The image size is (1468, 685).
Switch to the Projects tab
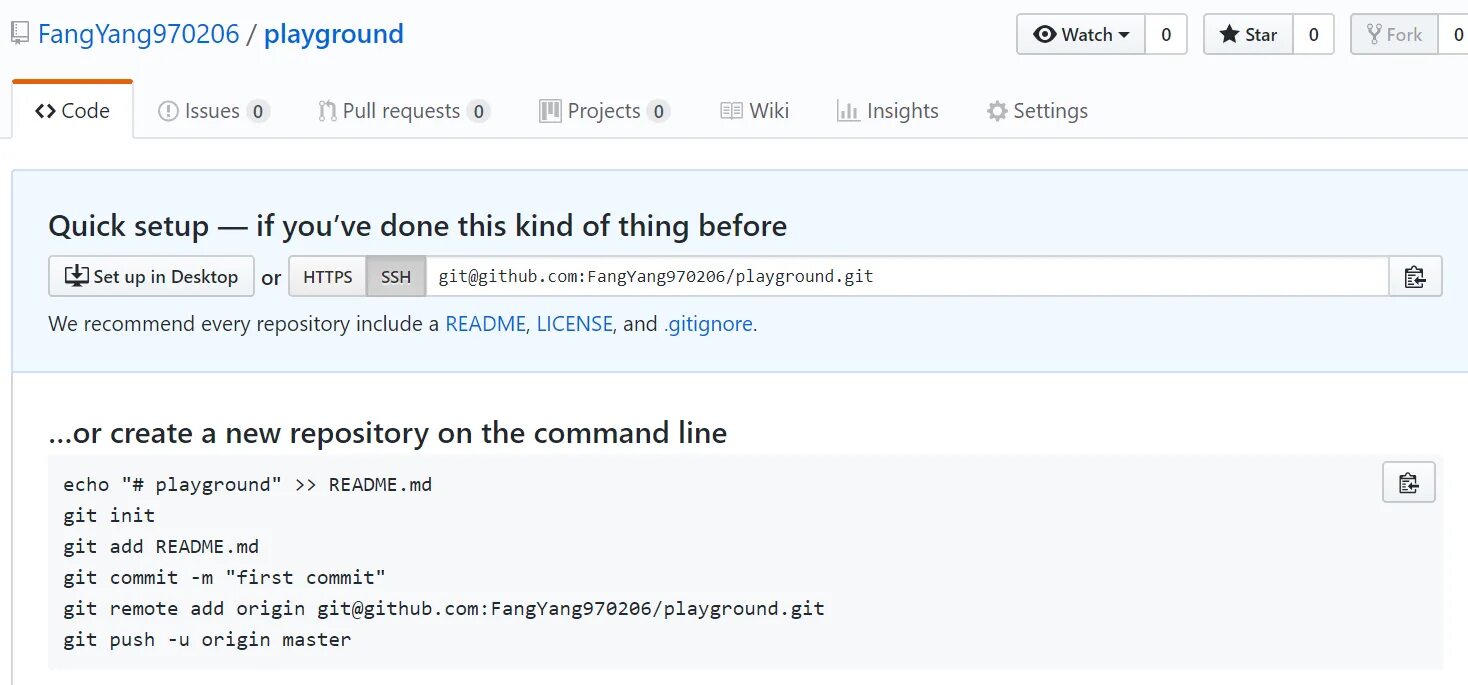(604, 111)
